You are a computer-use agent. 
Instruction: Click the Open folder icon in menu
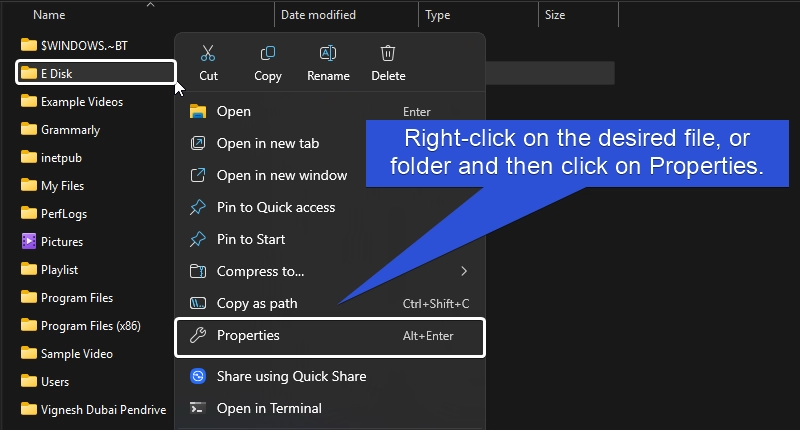click(198, 111)
